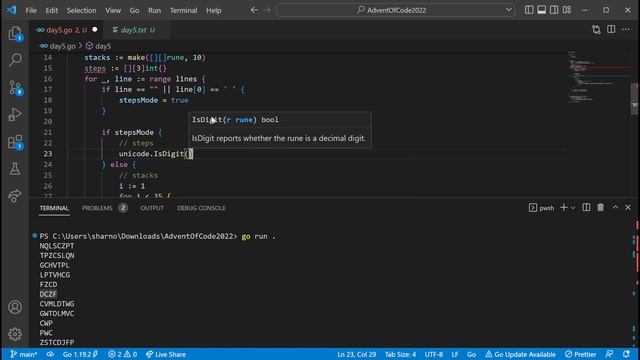640x360 pixels.
Task: Open the feedback icon in status bar
Action: (x=609, y=354)
